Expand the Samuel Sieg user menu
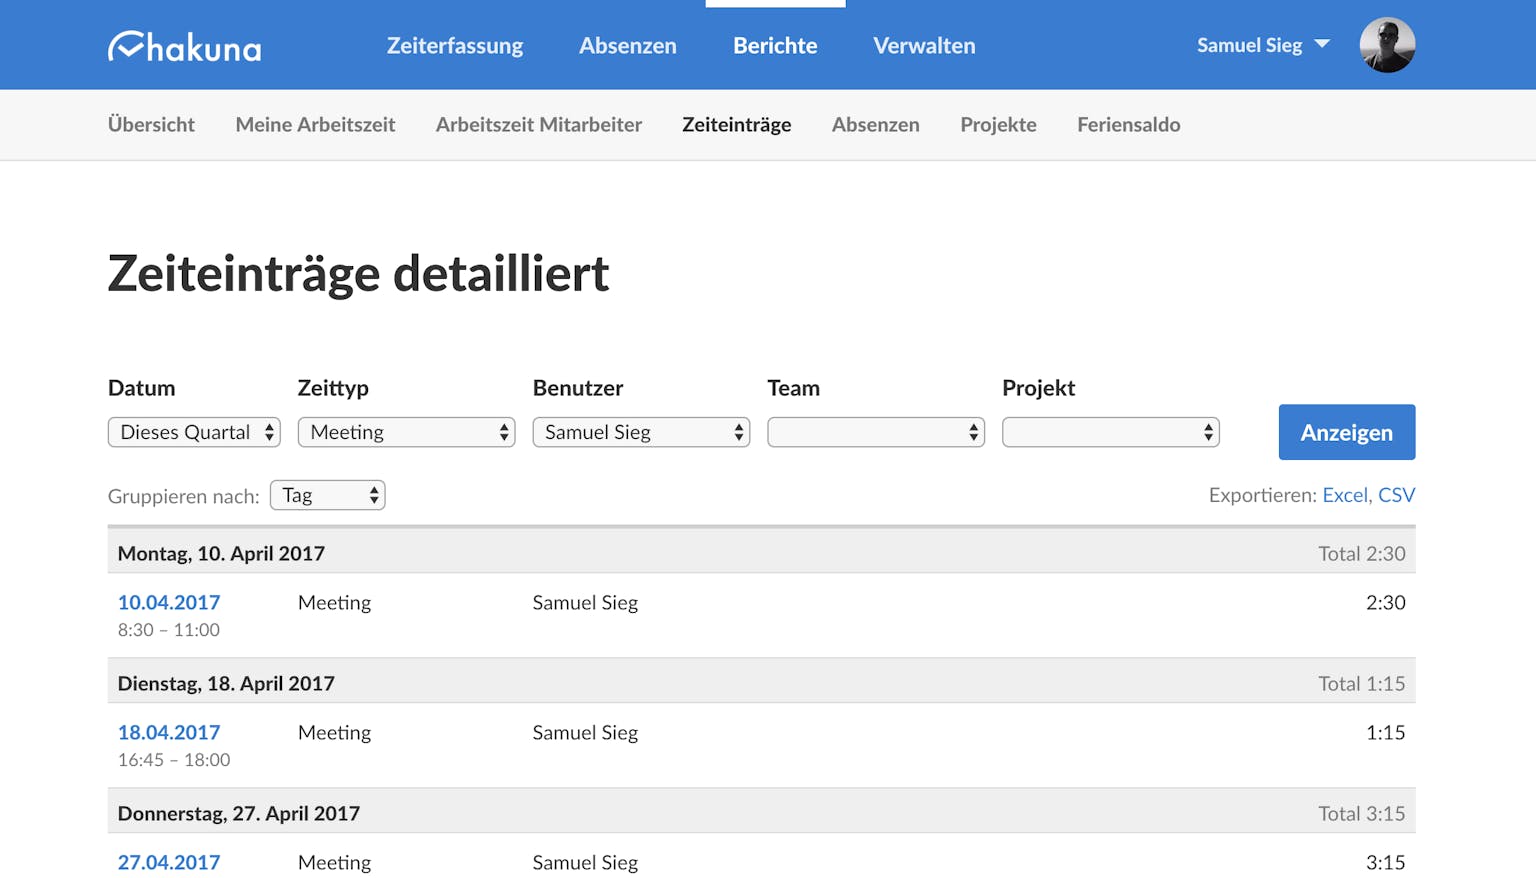This screenshot has height=878, width=1536. point(1263,45)
